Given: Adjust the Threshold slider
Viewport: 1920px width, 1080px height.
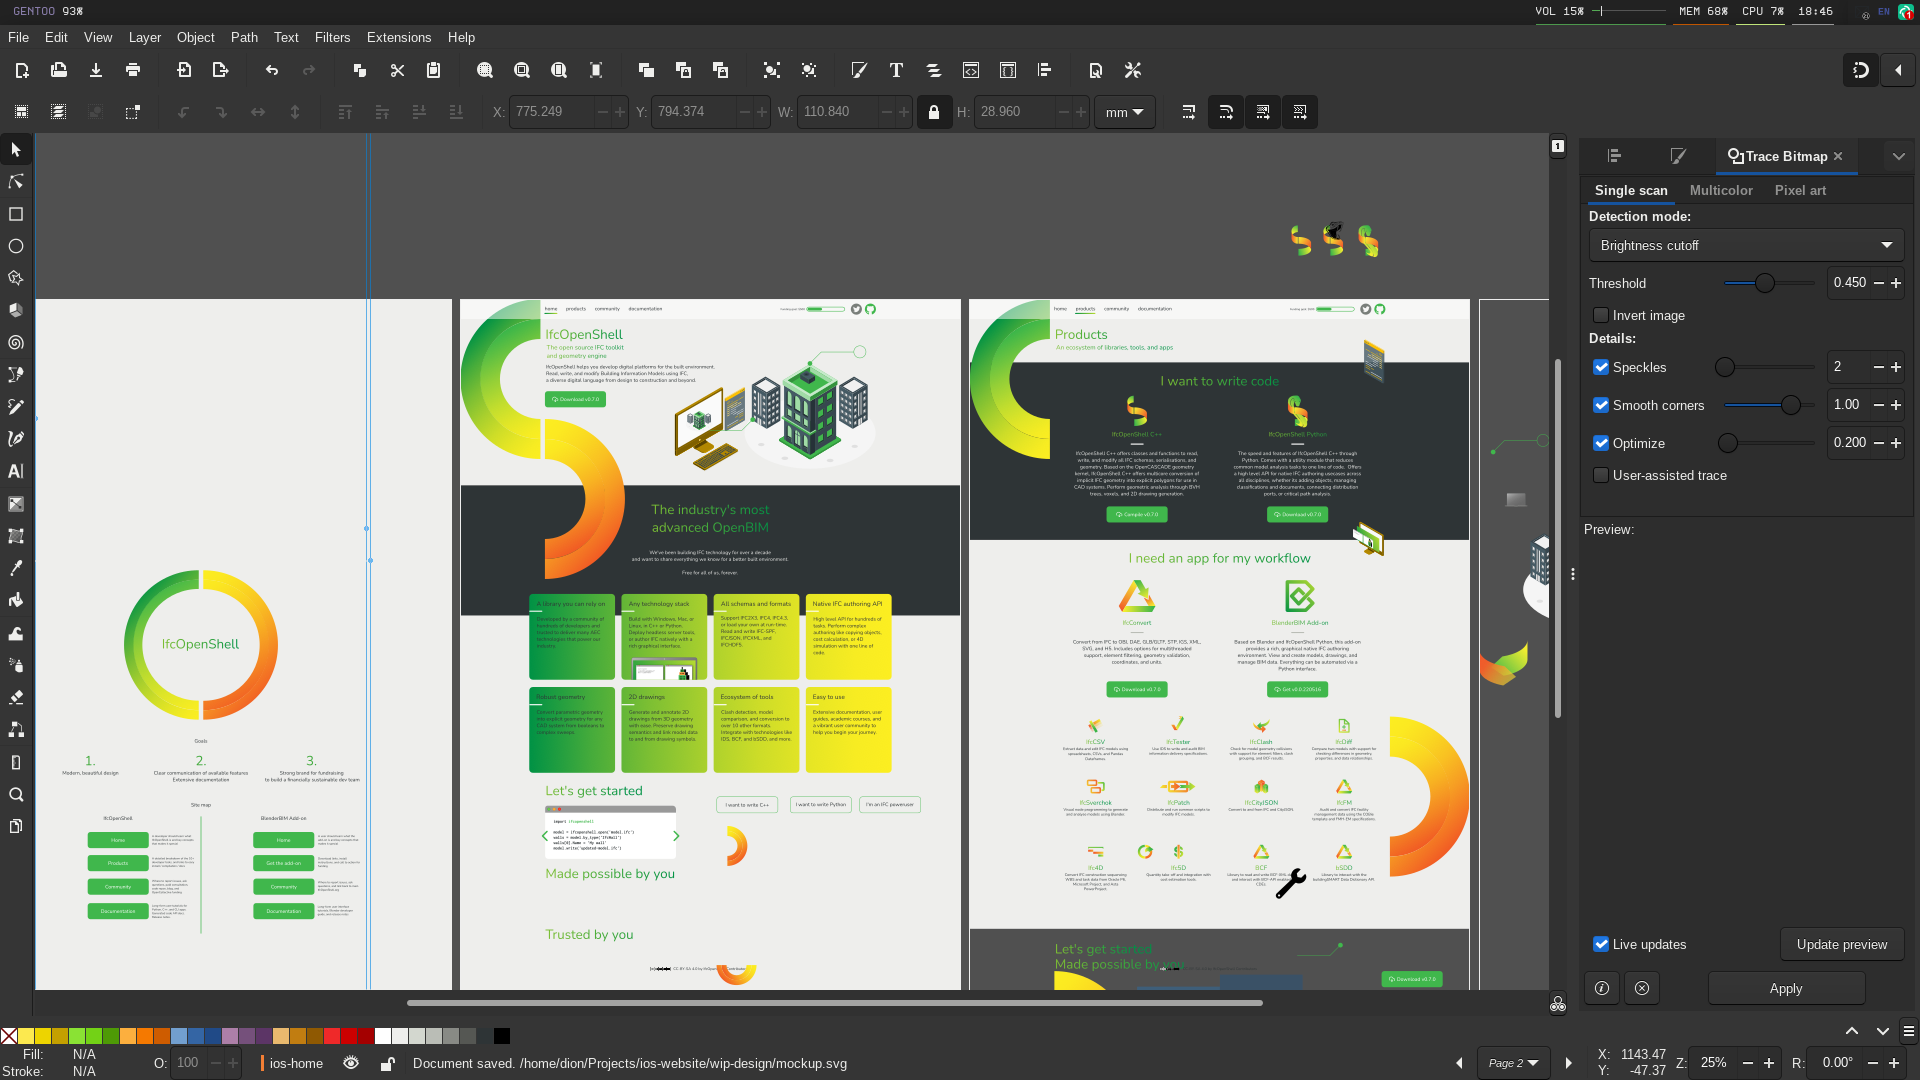Looking at the screenshot, I should [1769, 283].
